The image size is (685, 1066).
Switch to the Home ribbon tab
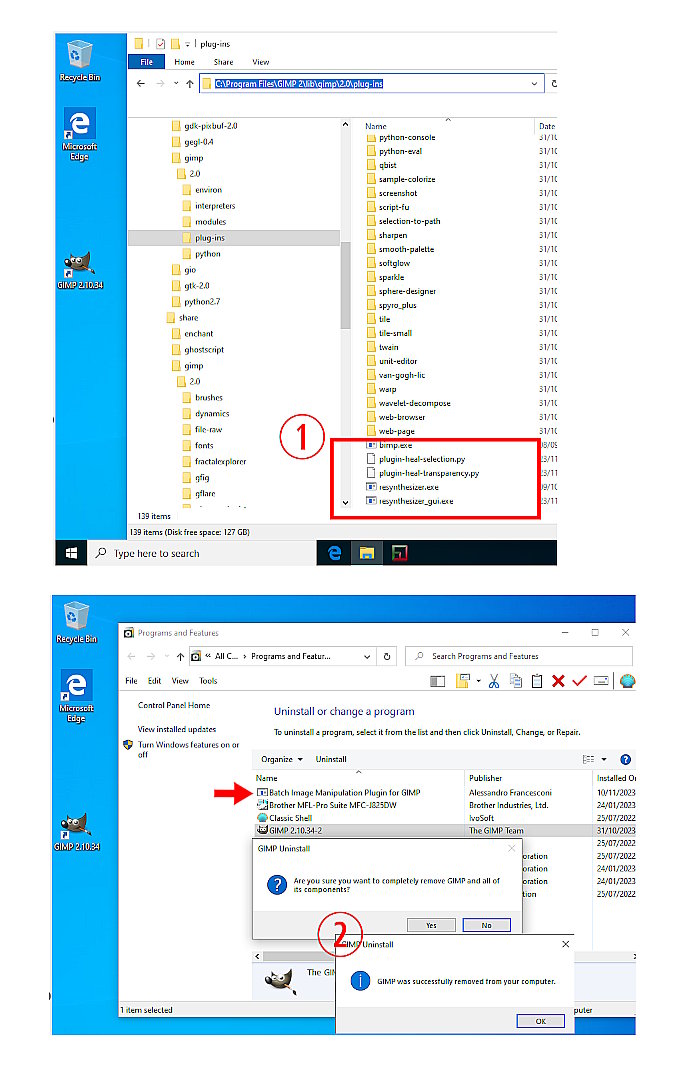point(184,62)
